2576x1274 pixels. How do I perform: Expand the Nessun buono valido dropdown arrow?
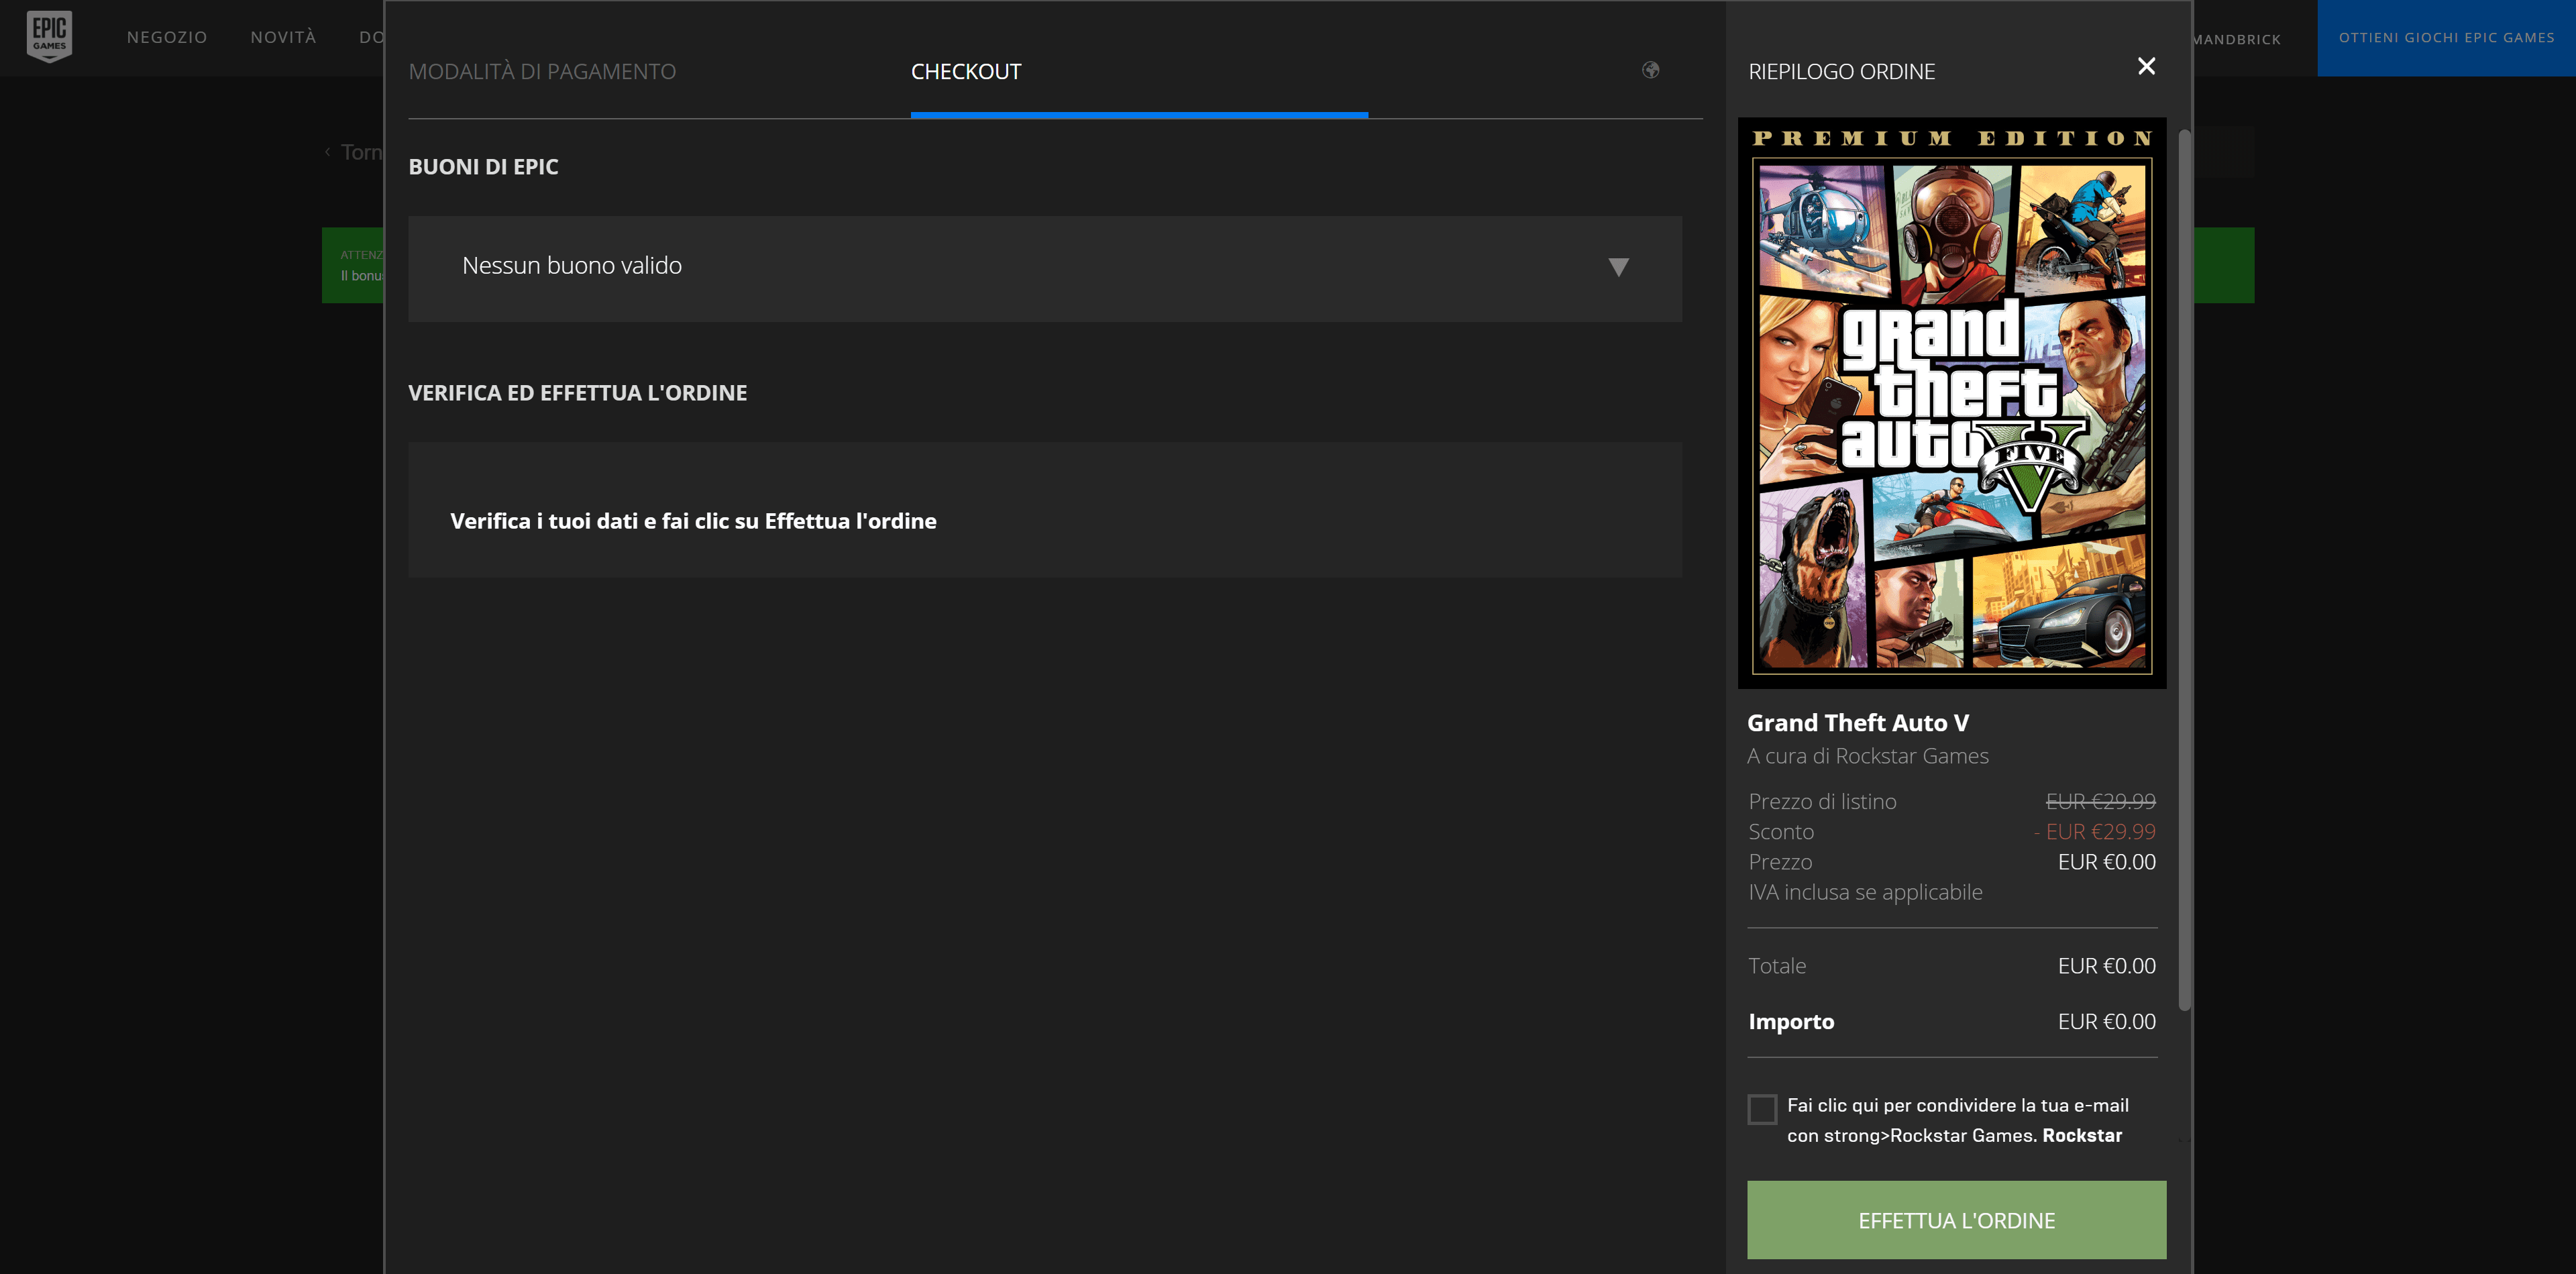tap(1618, 267)
